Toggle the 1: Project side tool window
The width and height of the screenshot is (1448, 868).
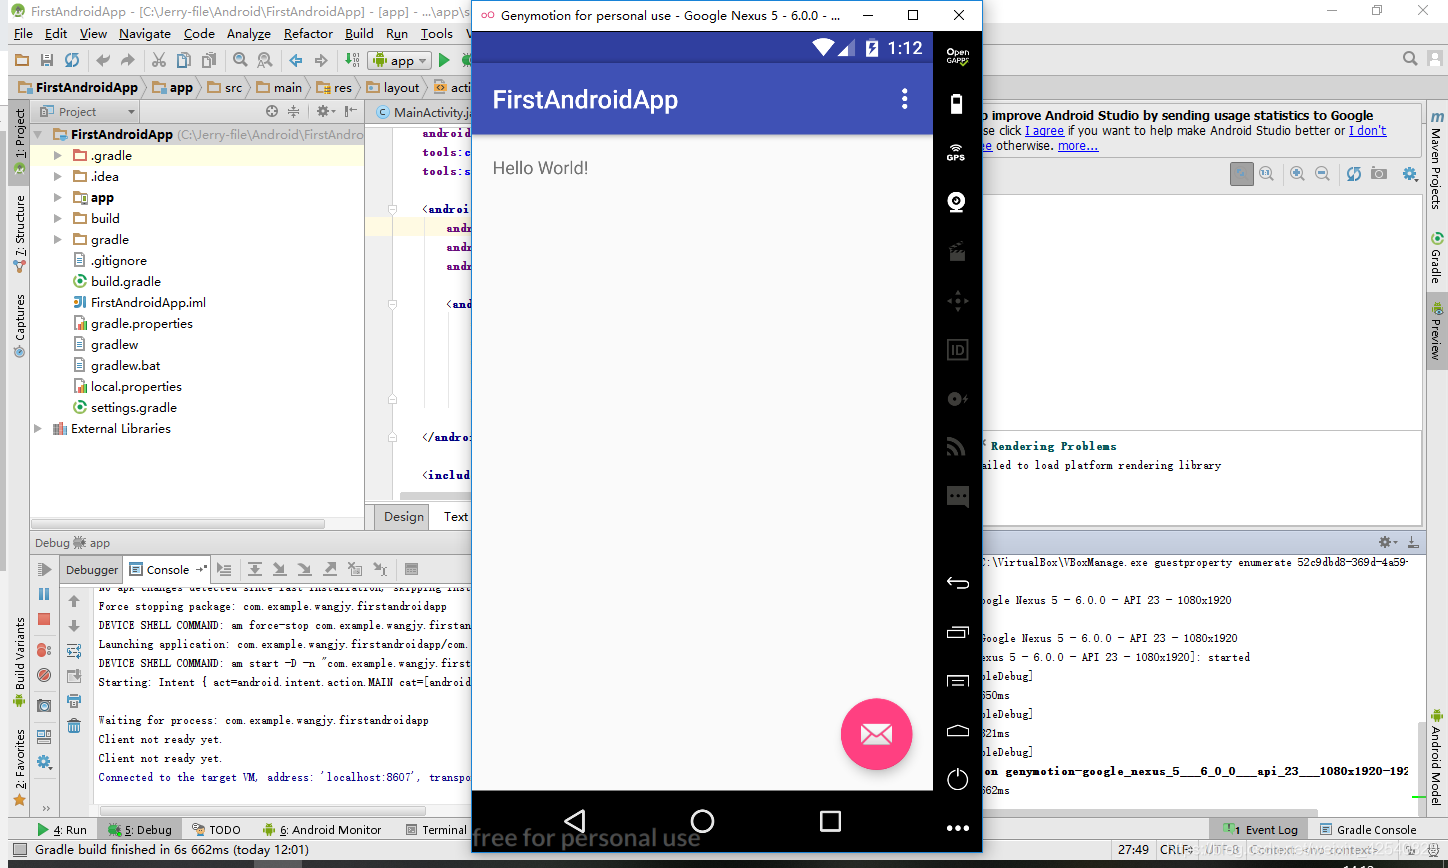(x=19, y=143)
